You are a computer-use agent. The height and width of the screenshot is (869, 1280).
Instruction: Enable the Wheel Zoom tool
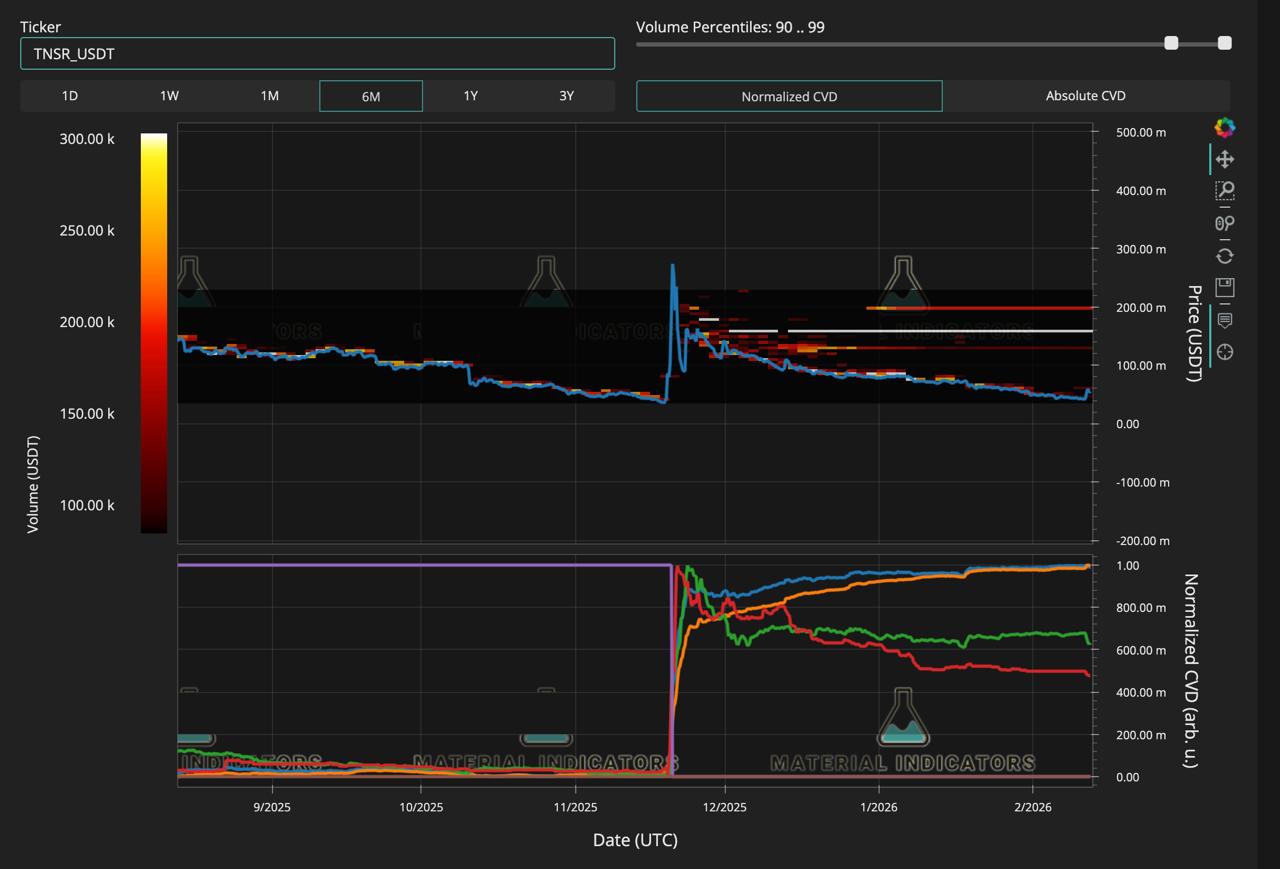pyautogui.click(x=1224, y=223)
